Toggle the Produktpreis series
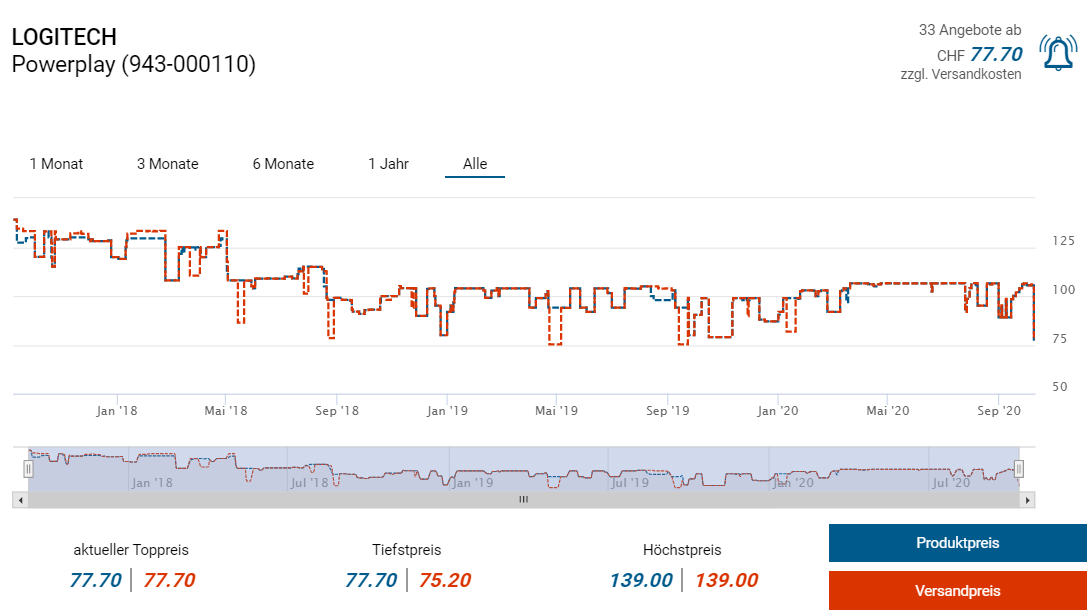The width and height of the screenshot is (1092, 616). 957,543
